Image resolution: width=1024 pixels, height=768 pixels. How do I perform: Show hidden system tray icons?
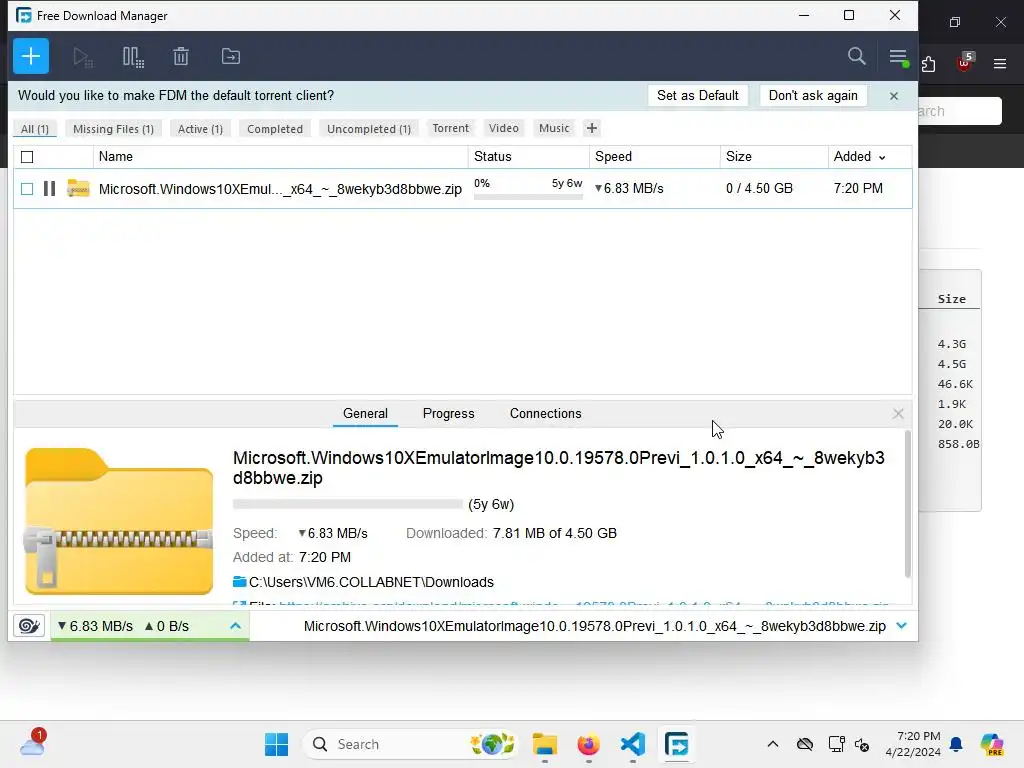[x=773, y=744]
